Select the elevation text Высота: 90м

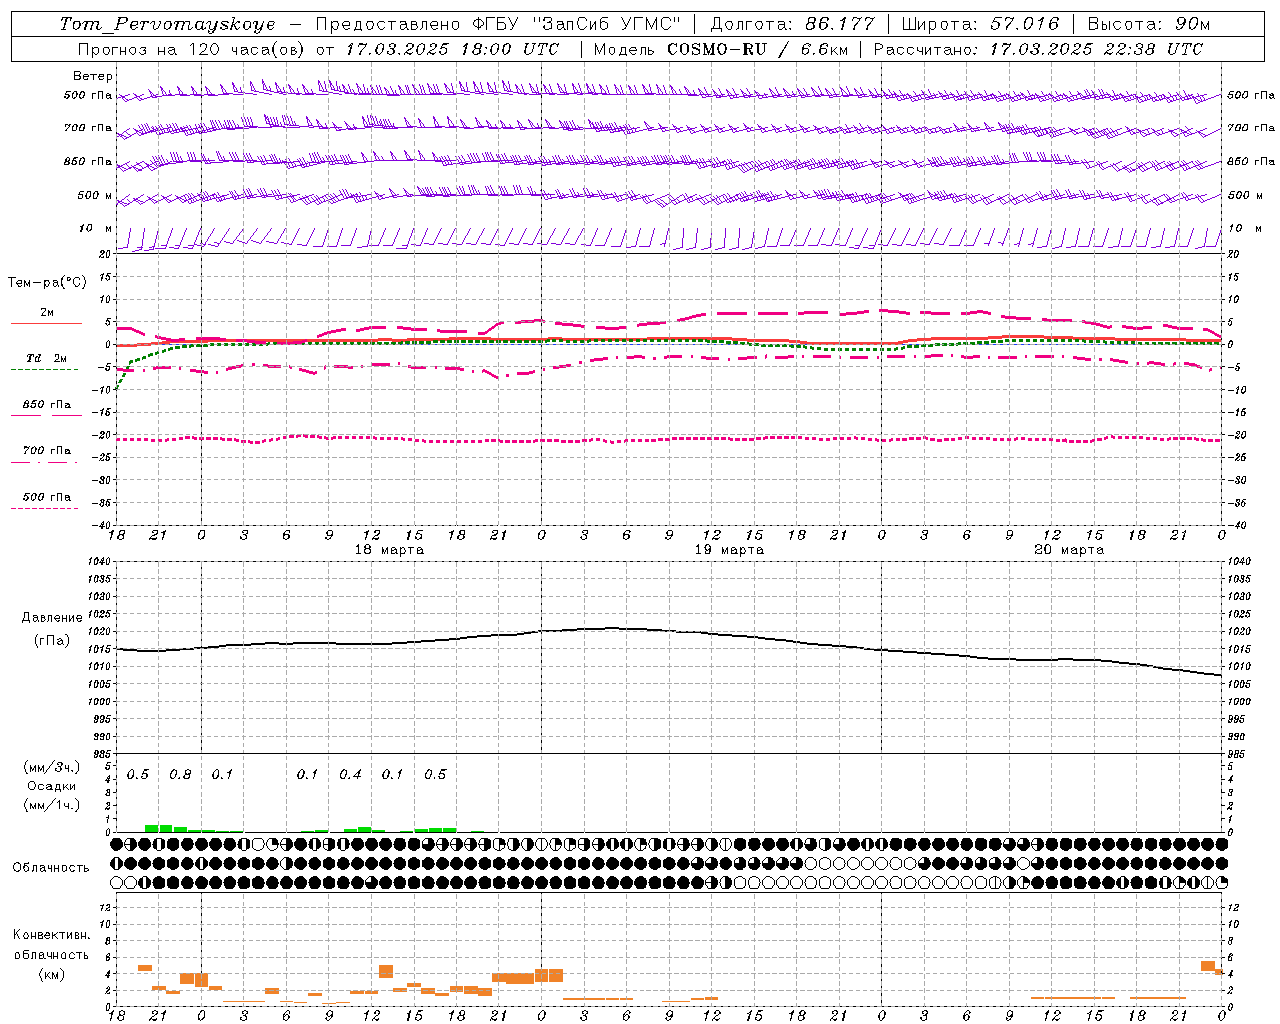click(x=1149, y=24)
